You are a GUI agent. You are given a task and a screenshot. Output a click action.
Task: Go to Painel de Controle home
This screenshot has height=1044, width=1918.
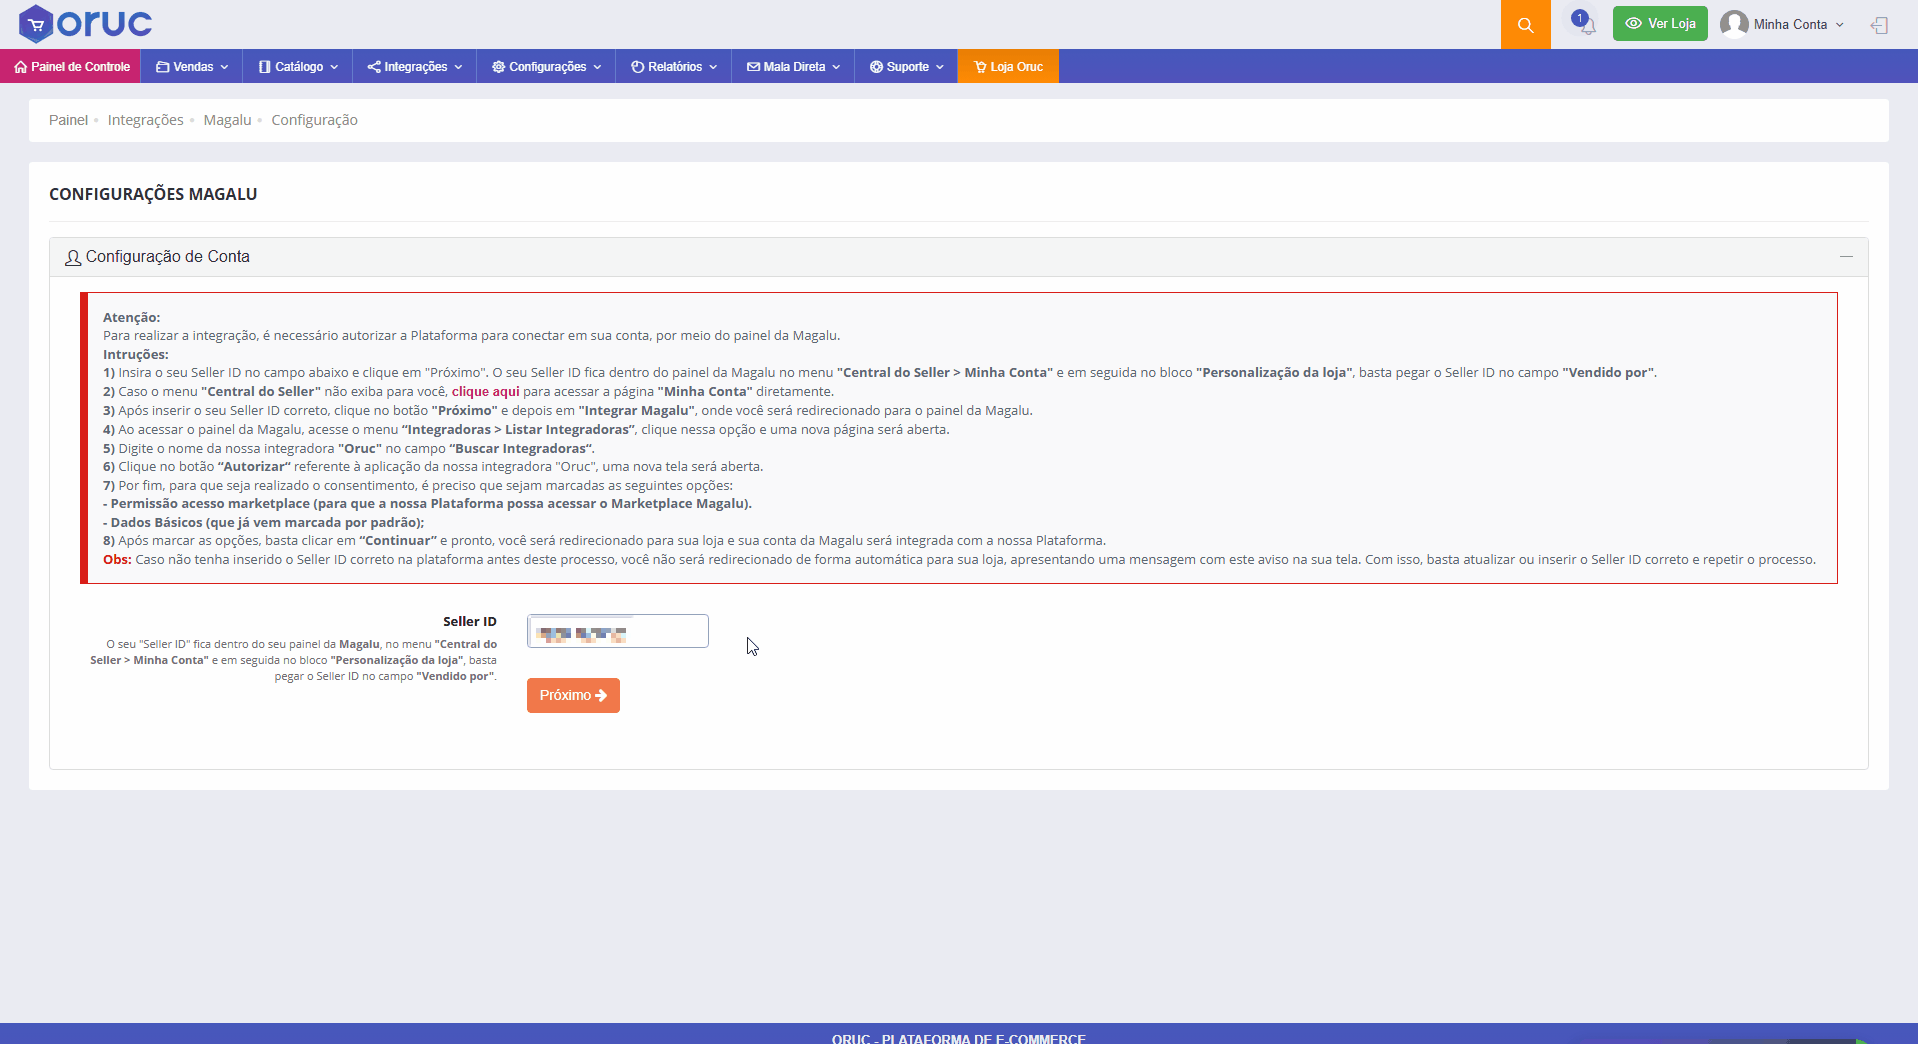pos(71,67)
